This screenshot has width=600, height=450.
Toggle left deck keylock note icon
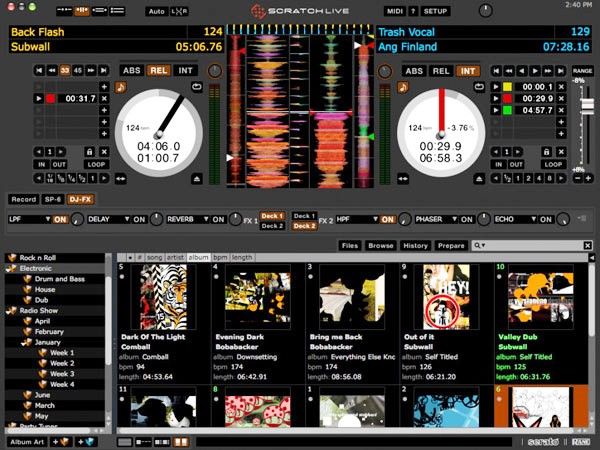click(121, 87)
